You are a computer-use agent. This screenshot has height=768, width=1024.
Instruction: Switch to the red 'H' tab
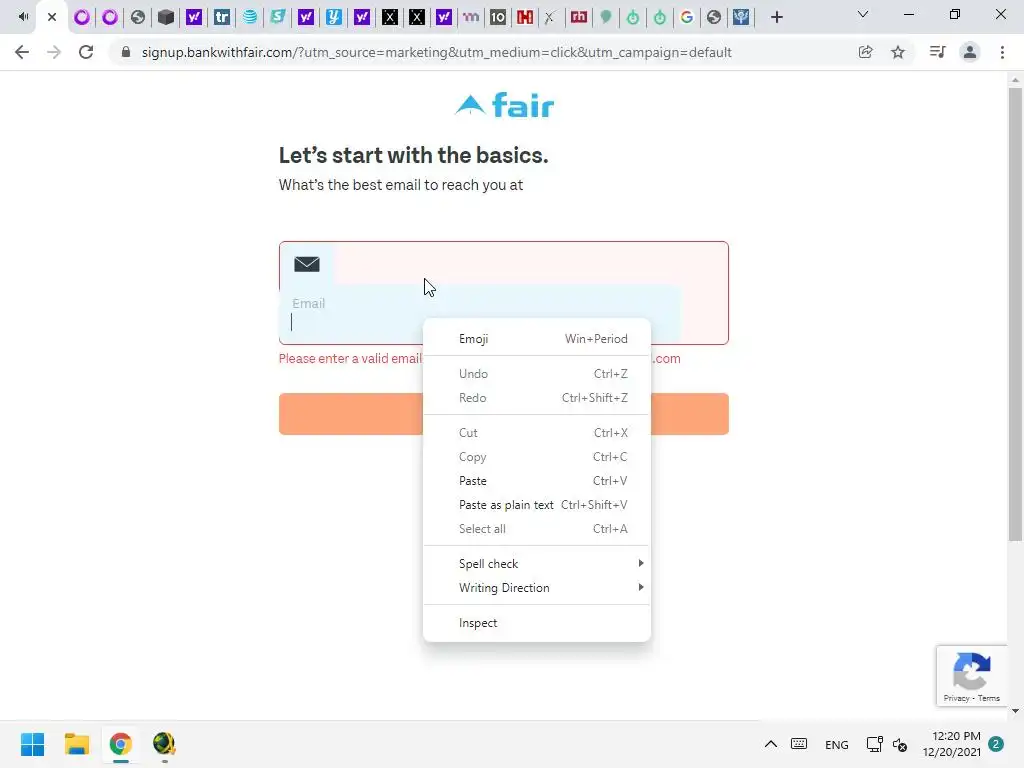pos(525,17)
